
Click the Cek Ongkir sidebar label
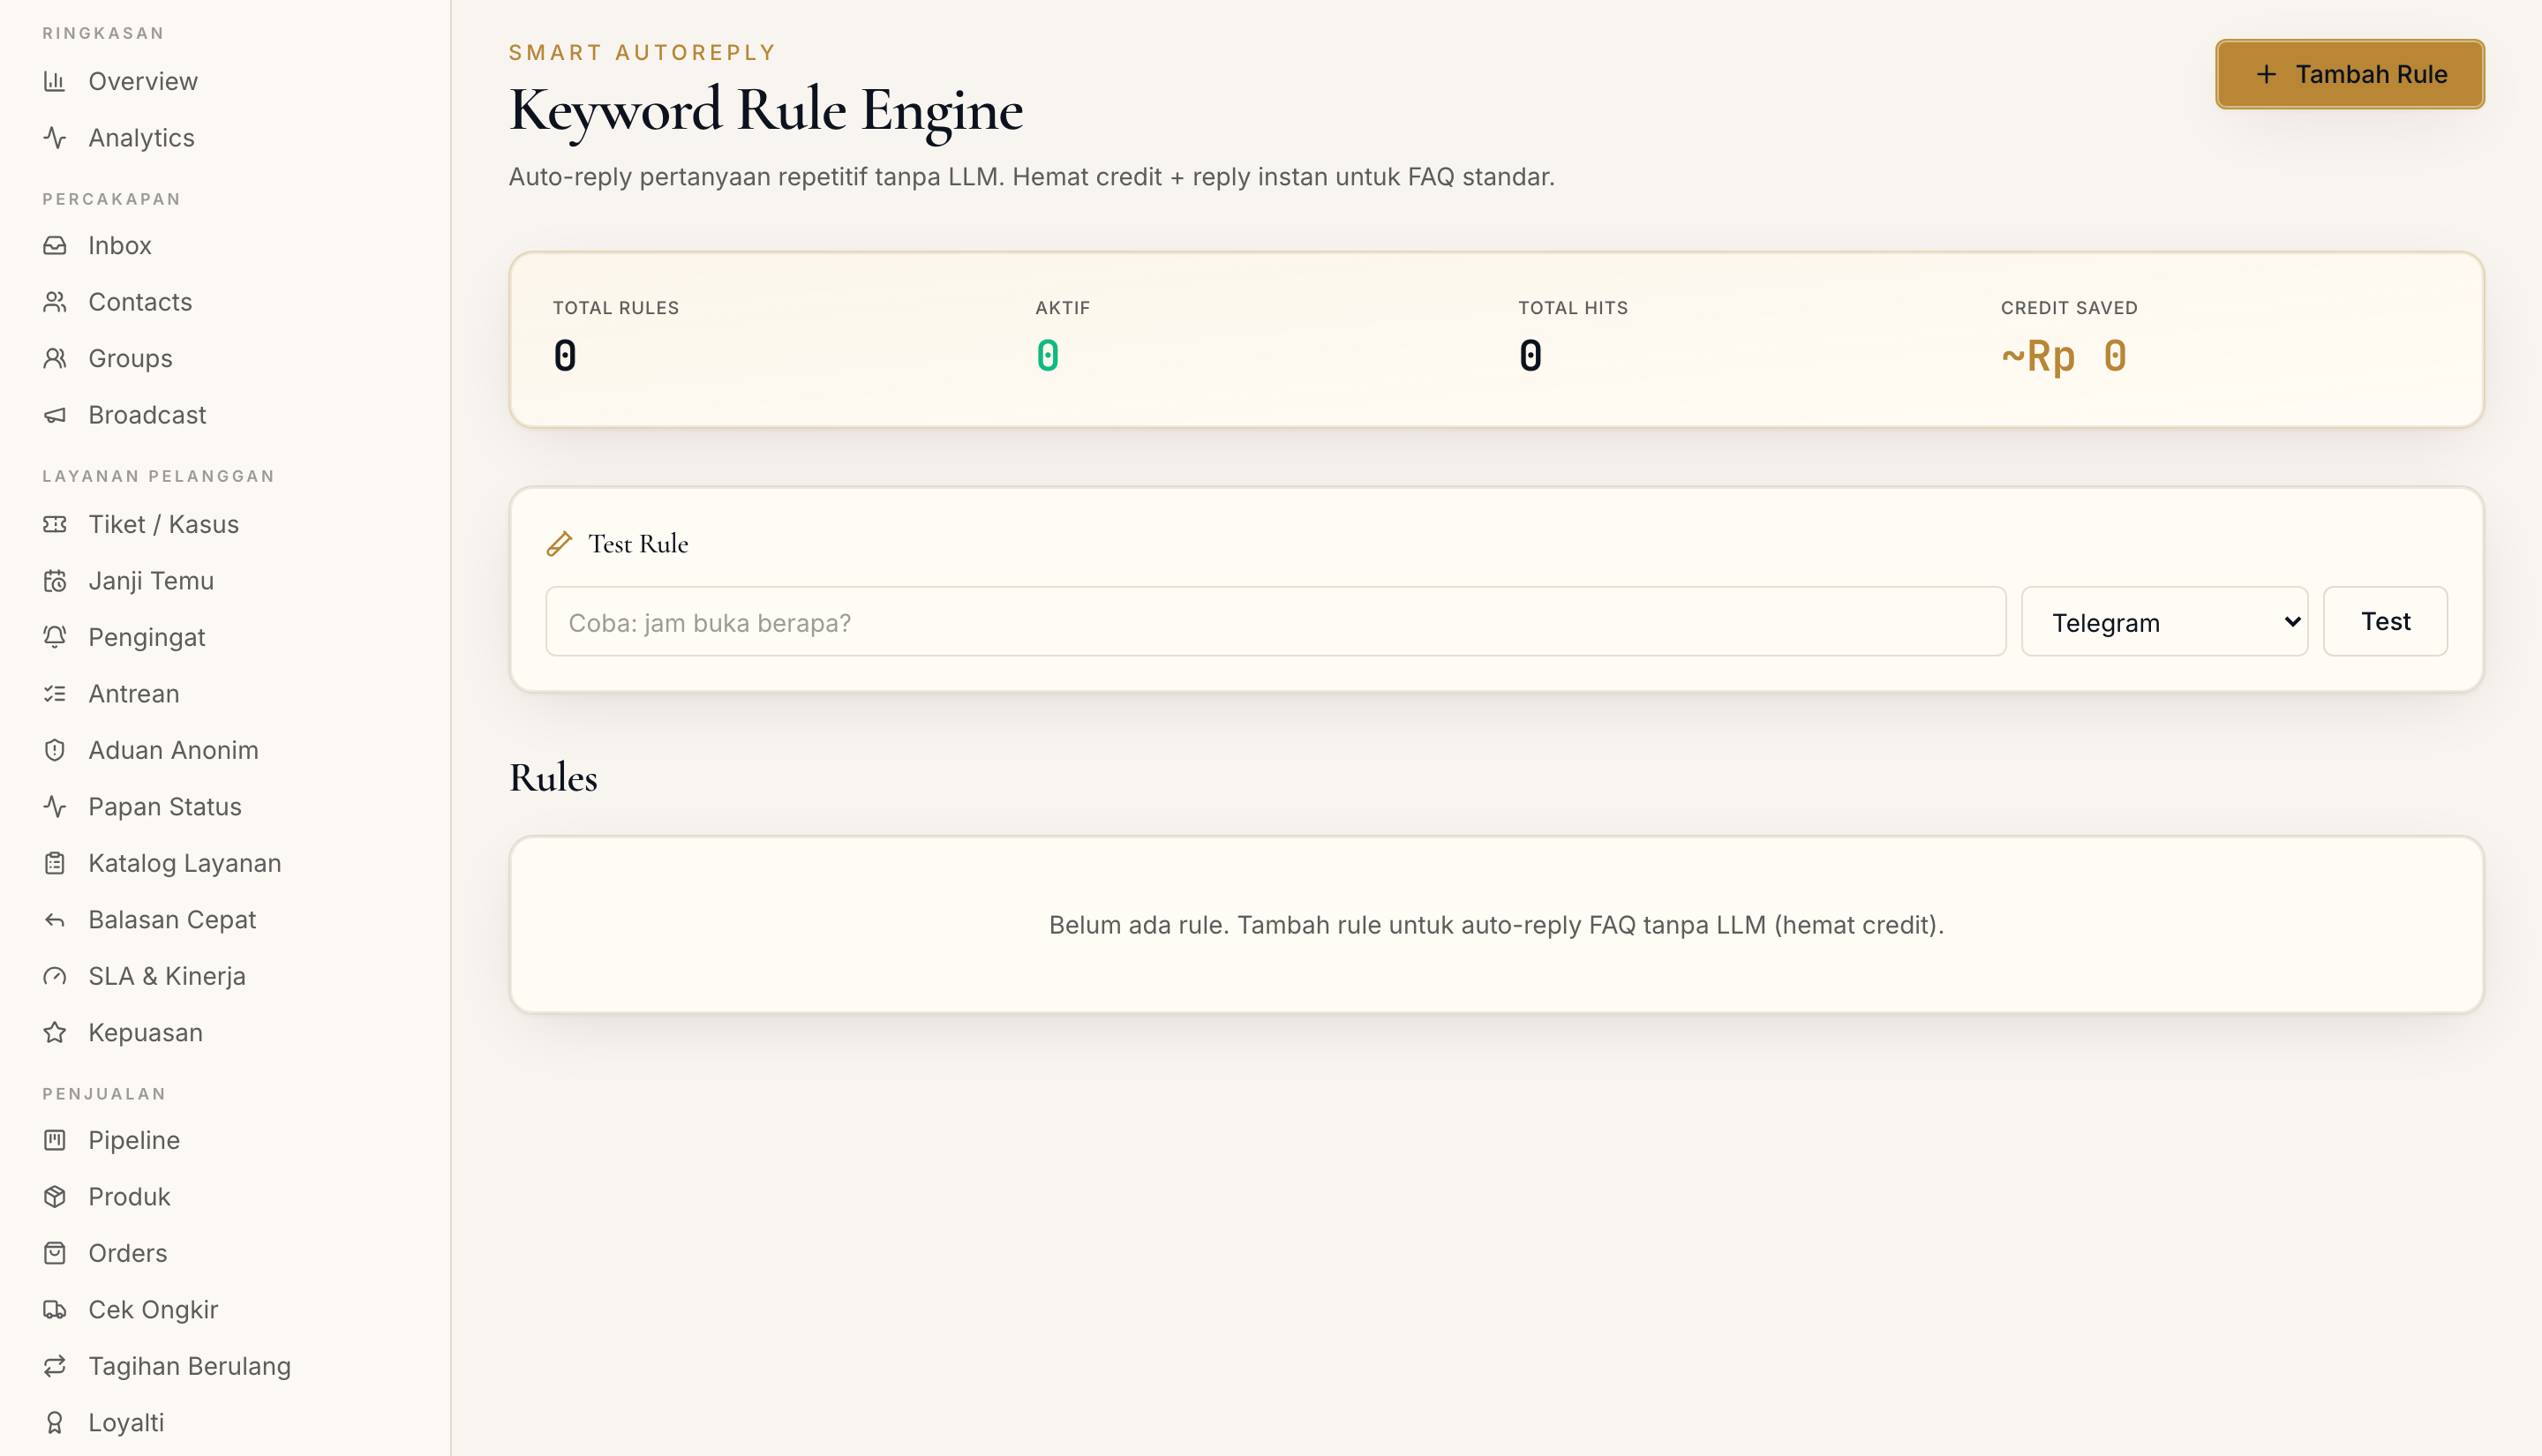153,1310
